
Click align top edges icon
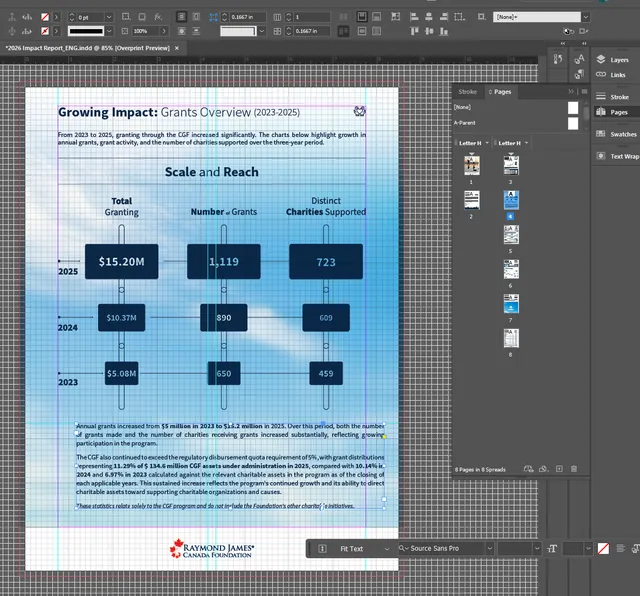(x=414, y=31)
